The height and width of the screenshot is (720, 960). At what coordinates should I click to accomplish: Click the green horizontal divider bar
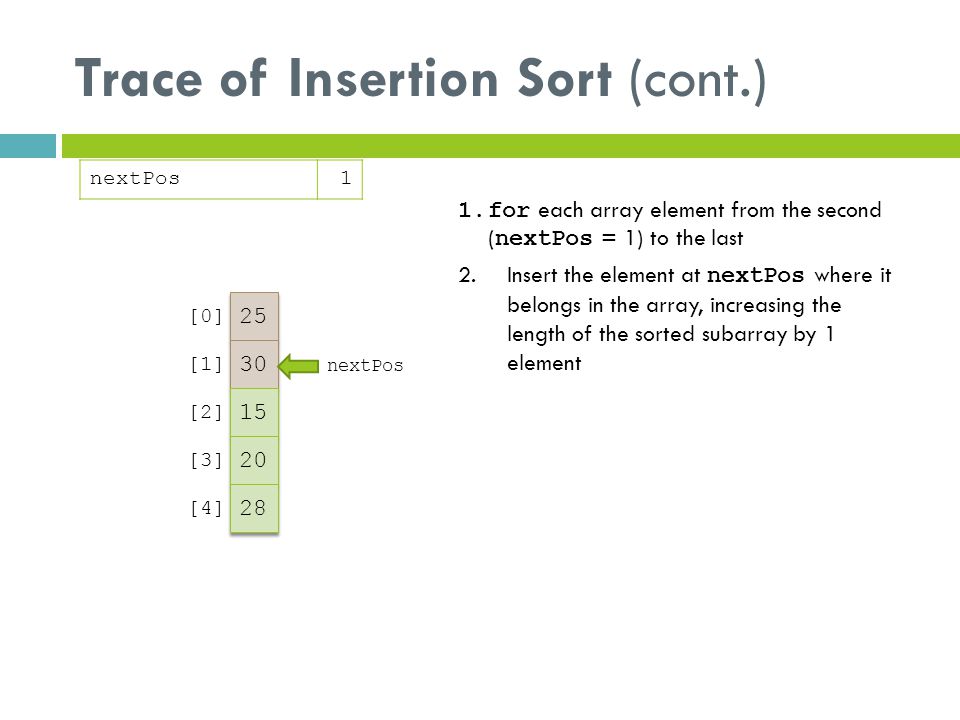(x=511, y=146)
